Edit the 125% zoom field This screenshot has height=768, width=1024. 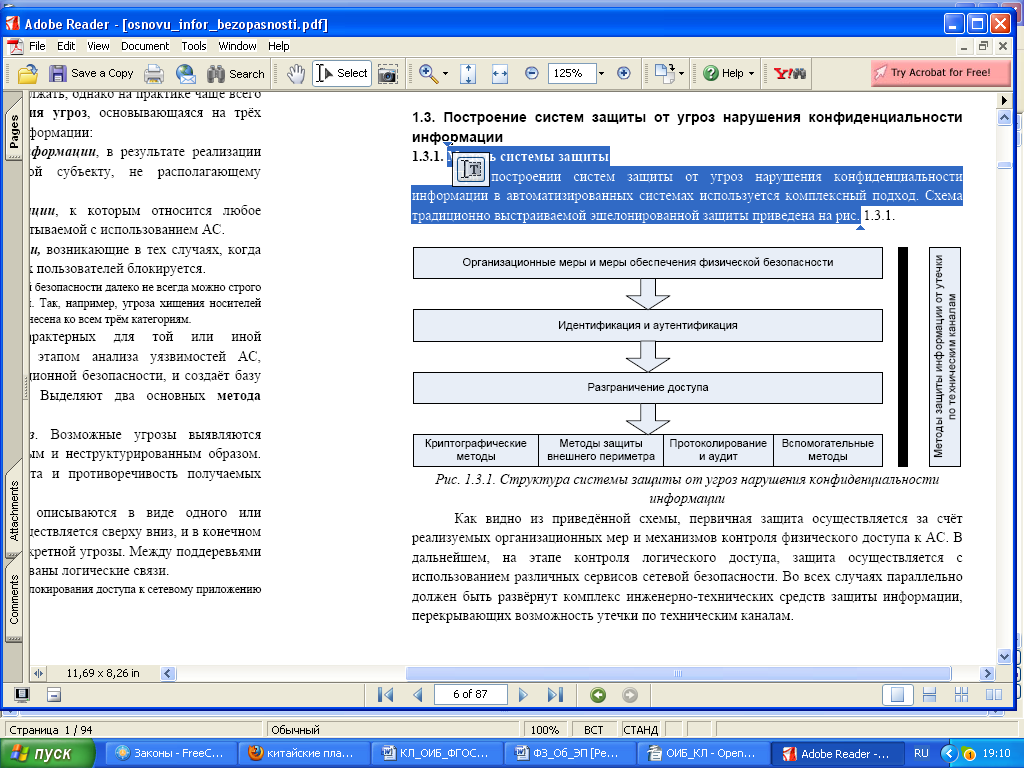(x=572, y=73)
